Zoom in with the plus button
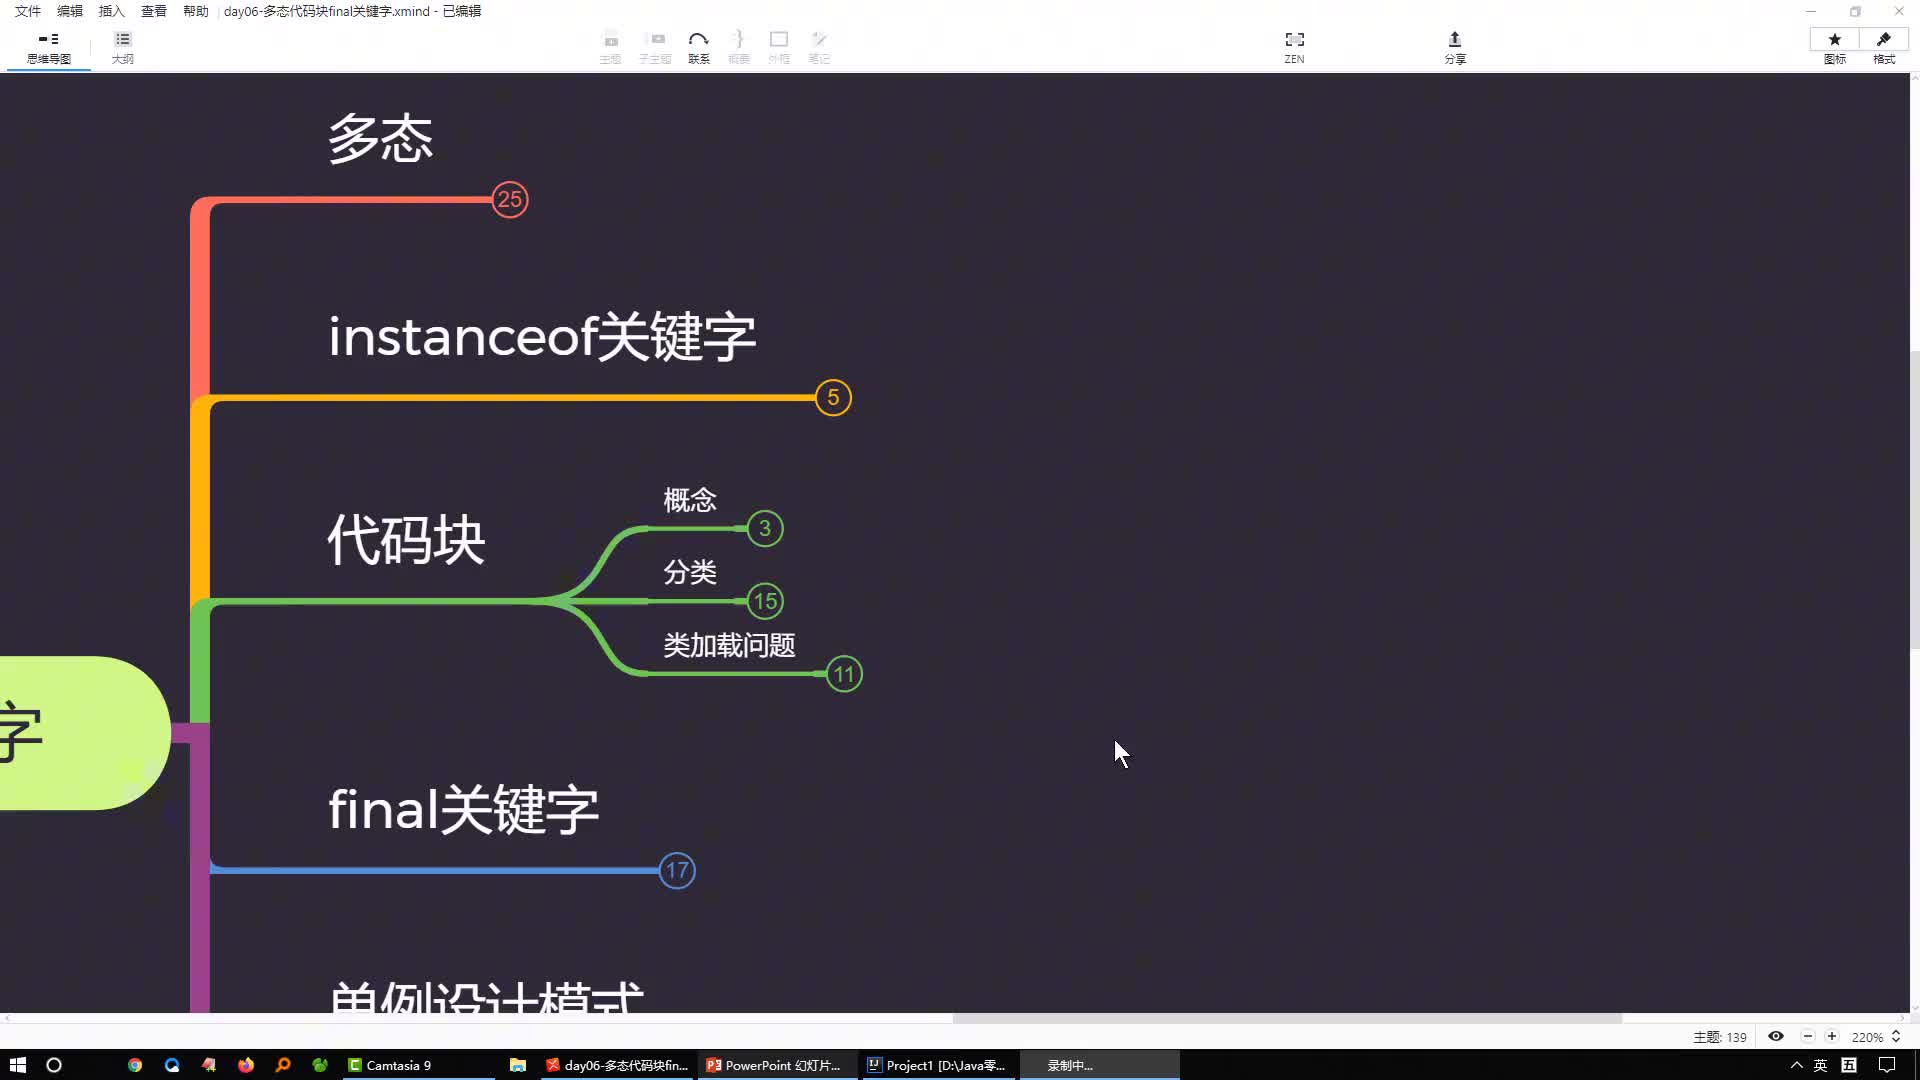The image size is (1920, 1080). point(1832,1036)
